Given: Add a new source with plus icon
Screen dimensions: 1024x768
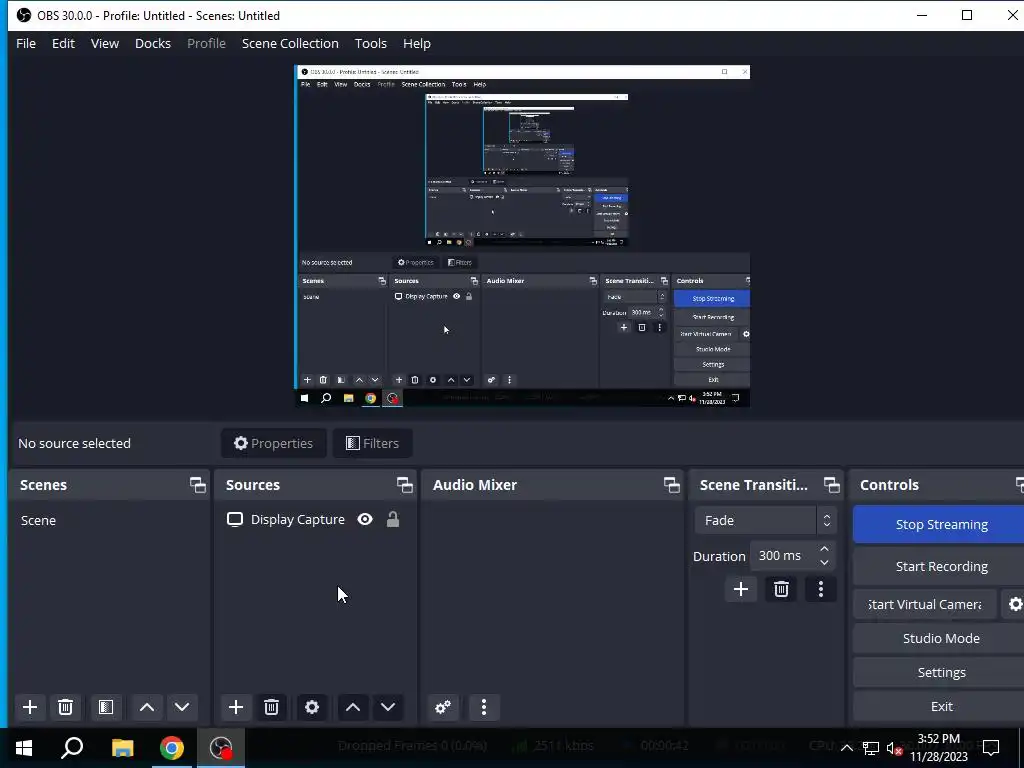Looking at the screenshot, I should tap(236, 707).
